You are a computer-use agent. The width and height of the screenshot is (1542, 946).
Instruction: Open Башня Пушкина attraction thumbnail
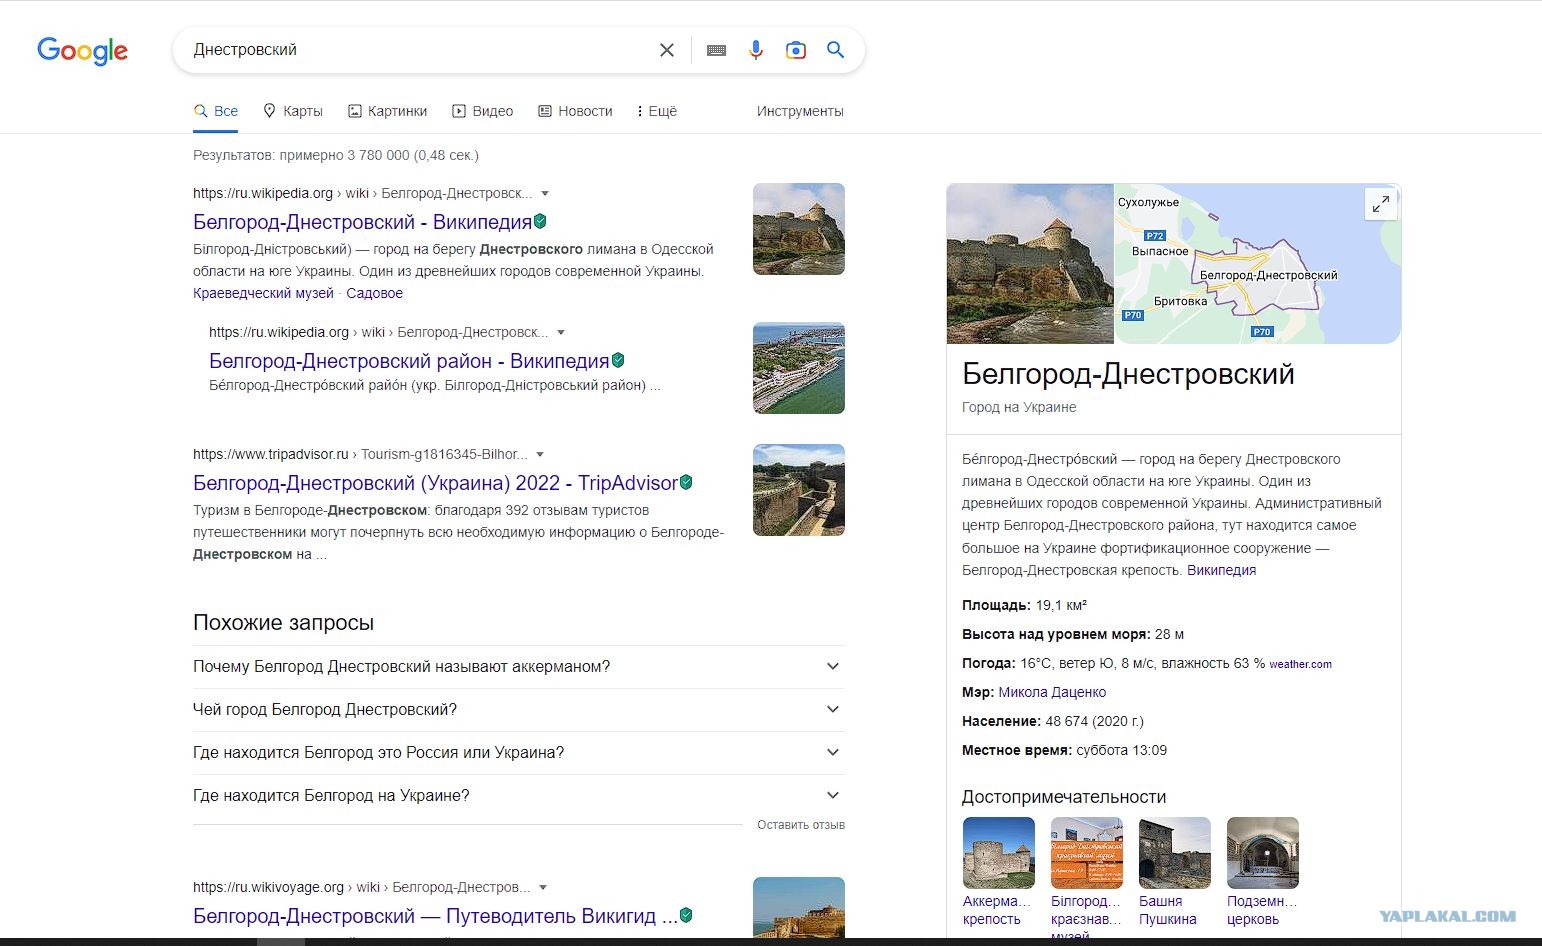click(1175, 853)
